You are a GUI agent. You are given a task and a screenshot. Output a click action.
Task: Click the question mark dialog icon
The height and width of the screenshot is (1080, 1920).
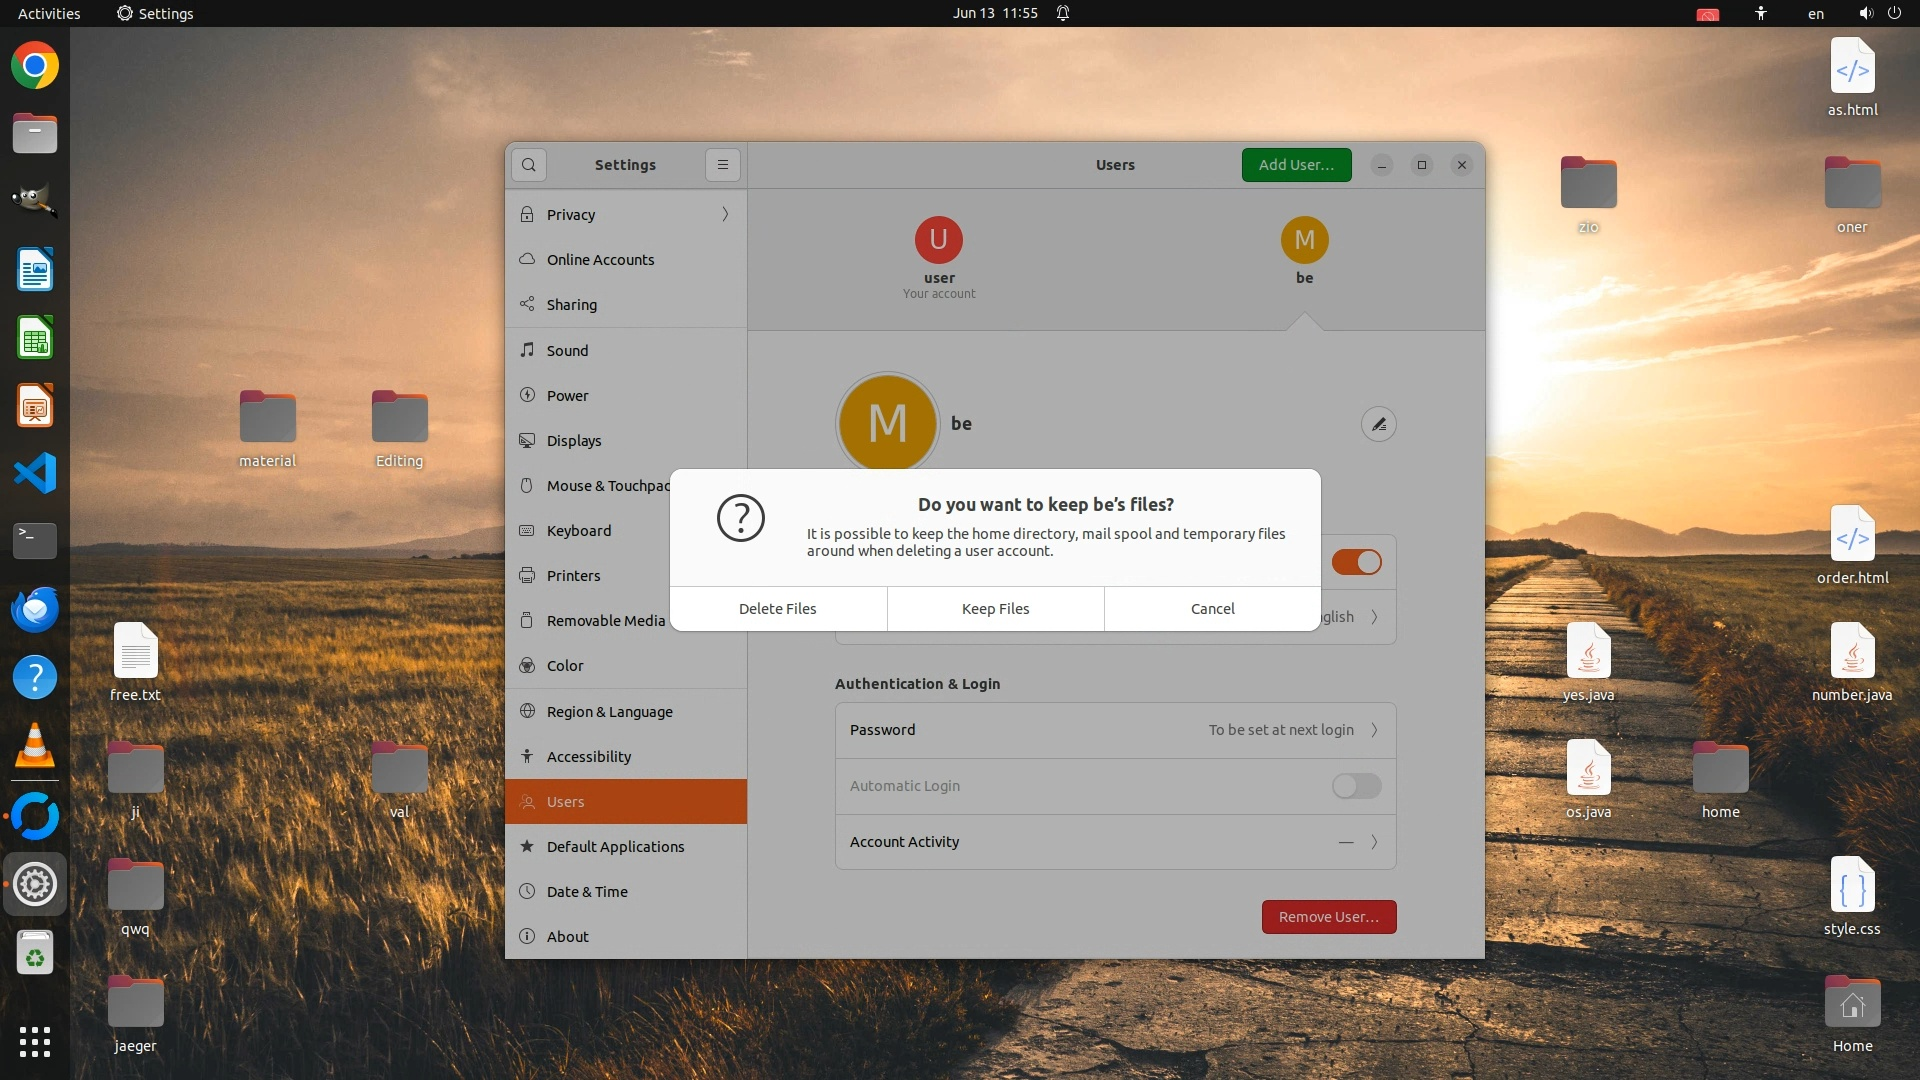coord(741,518)
